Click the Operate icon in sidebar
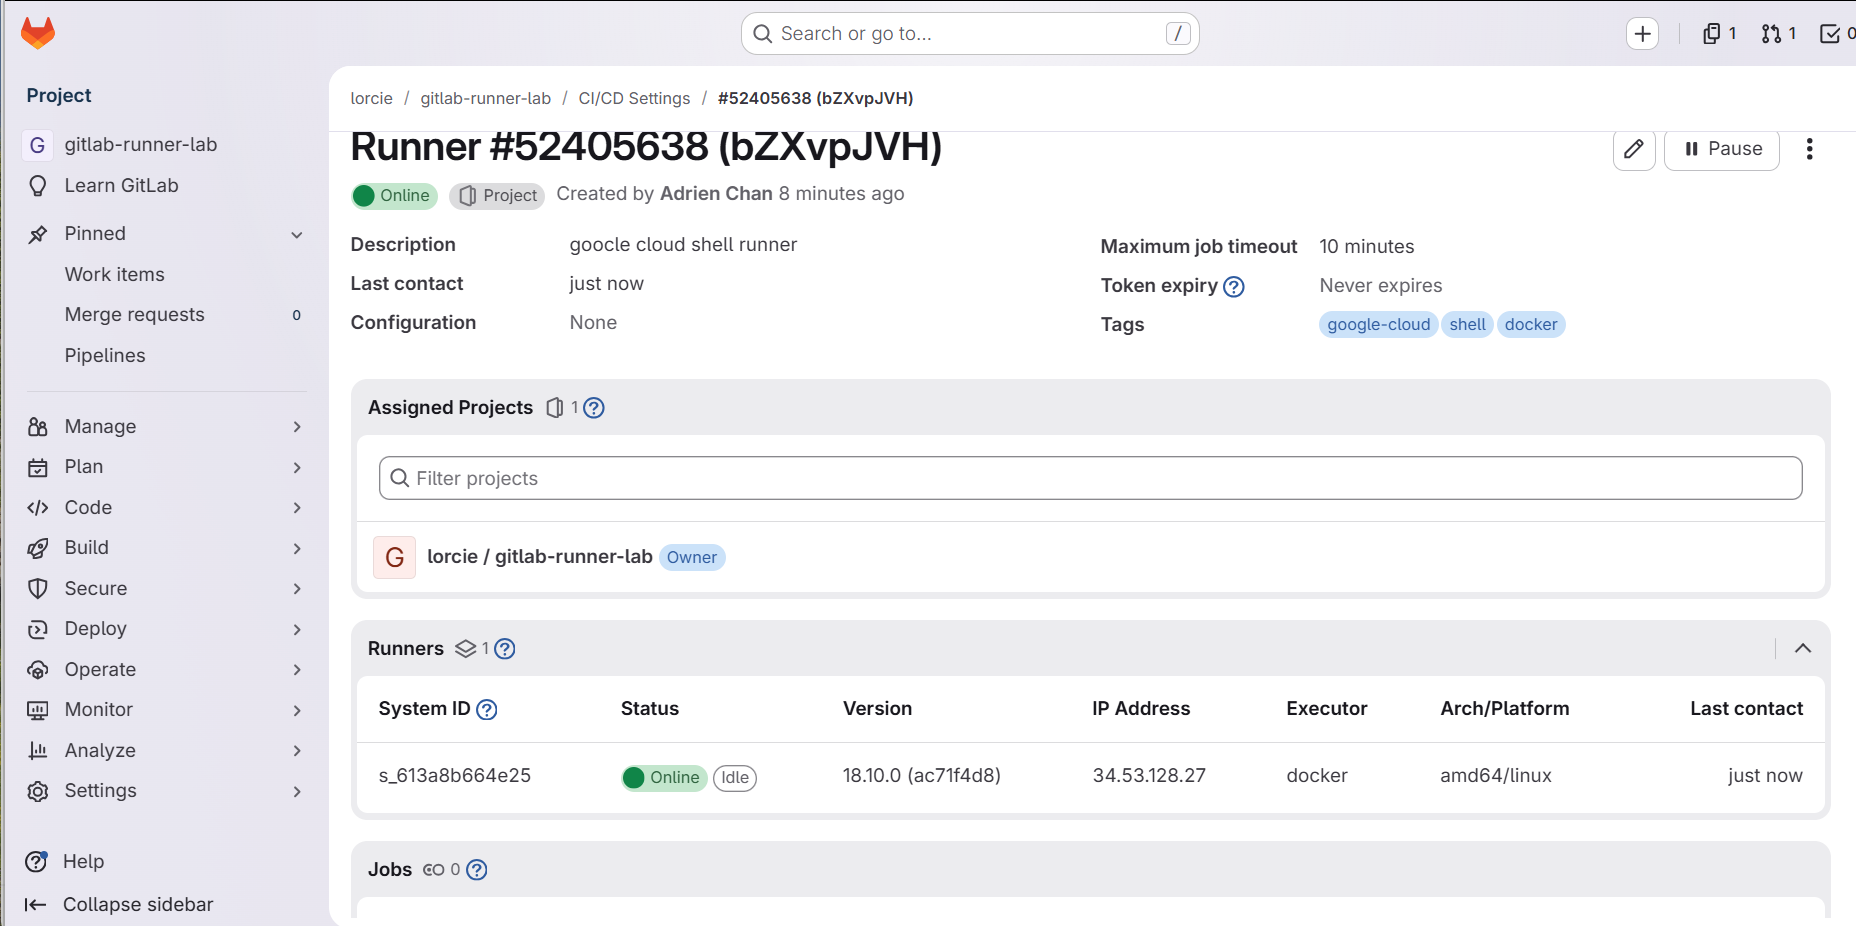 click(x=38, y=670)
